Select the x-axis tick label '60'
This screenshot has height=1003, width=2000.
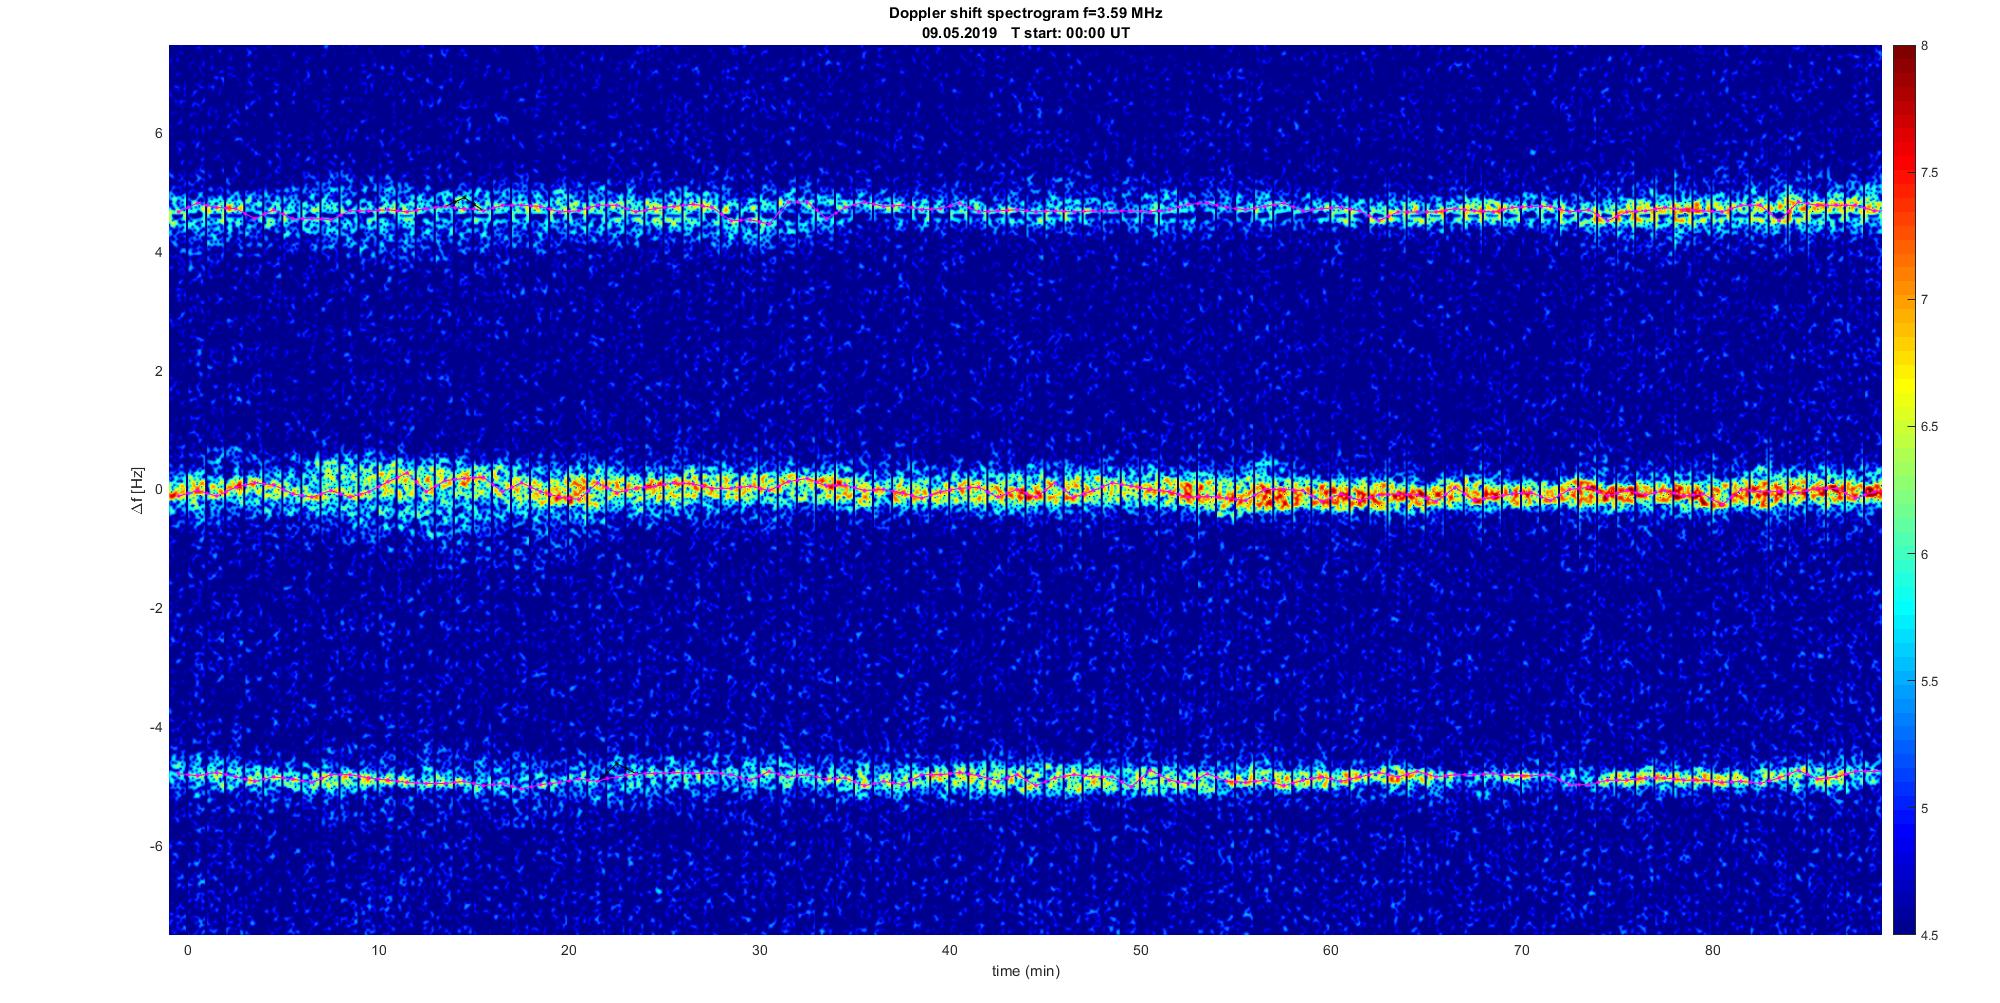[1331, 950]
